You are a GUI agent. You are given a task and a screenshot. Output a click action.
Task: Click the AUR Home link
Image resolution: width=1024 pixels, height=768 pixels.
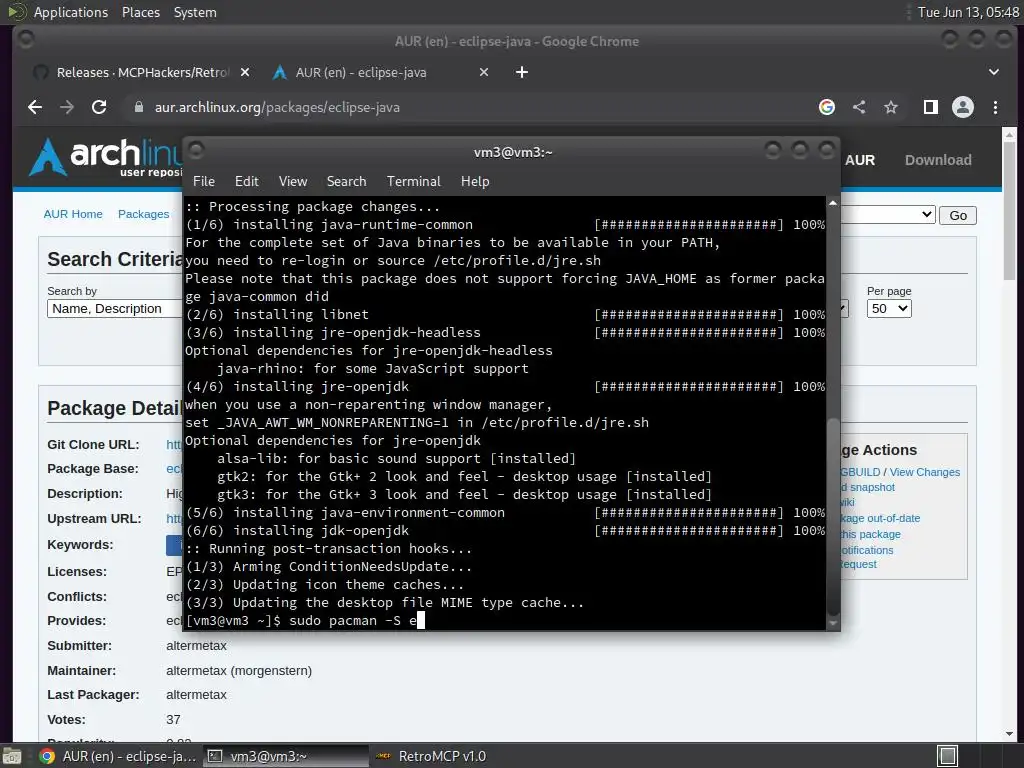[x=72, y=214]
